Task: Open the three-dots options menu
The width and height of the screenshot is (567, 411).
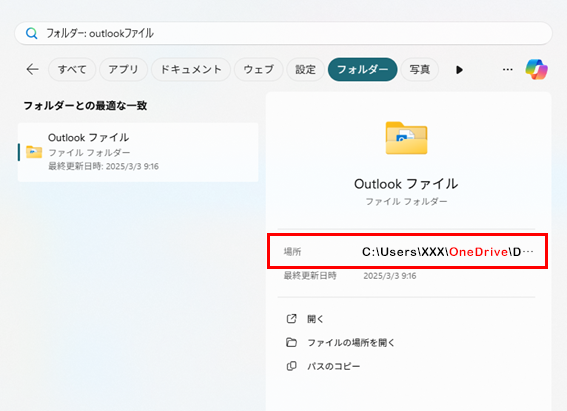Action: click(508, 69)
